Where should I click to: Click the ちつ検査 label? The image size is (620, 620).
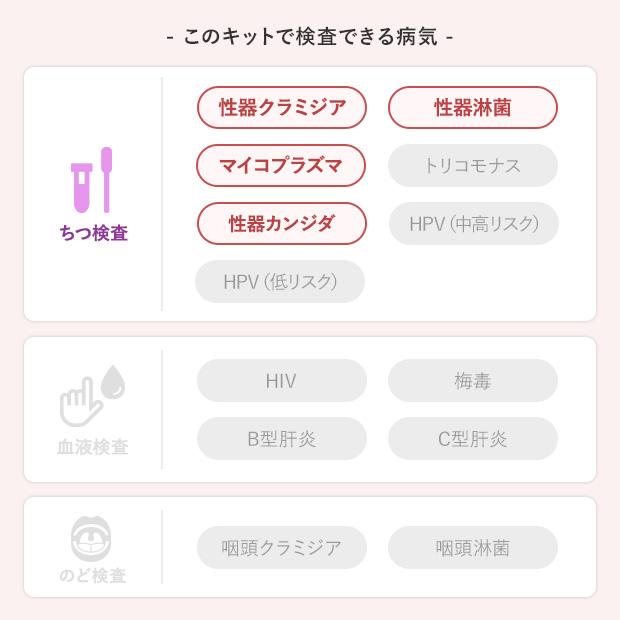93,234
